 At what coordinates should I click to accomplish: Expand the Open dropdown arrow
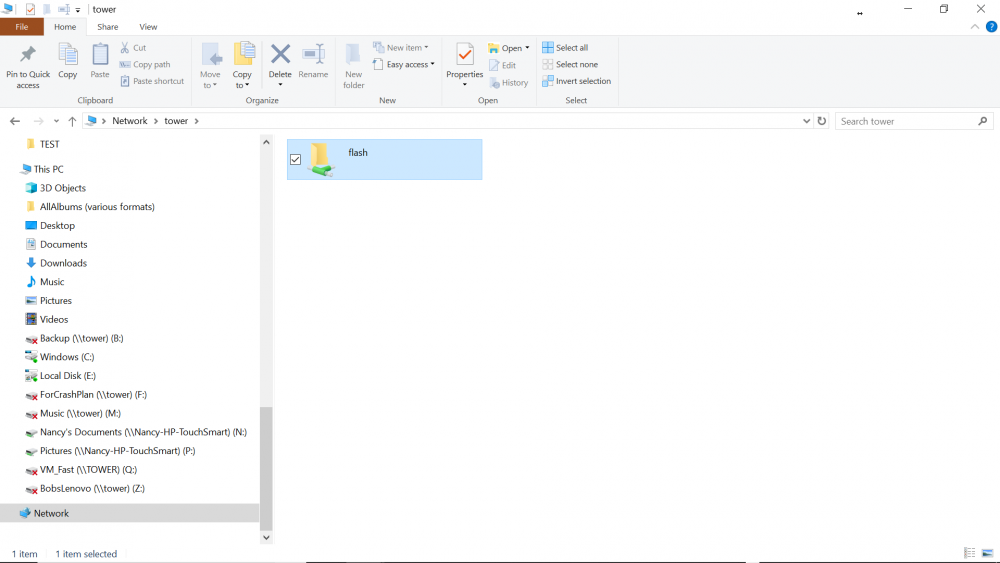click(527, 48)
